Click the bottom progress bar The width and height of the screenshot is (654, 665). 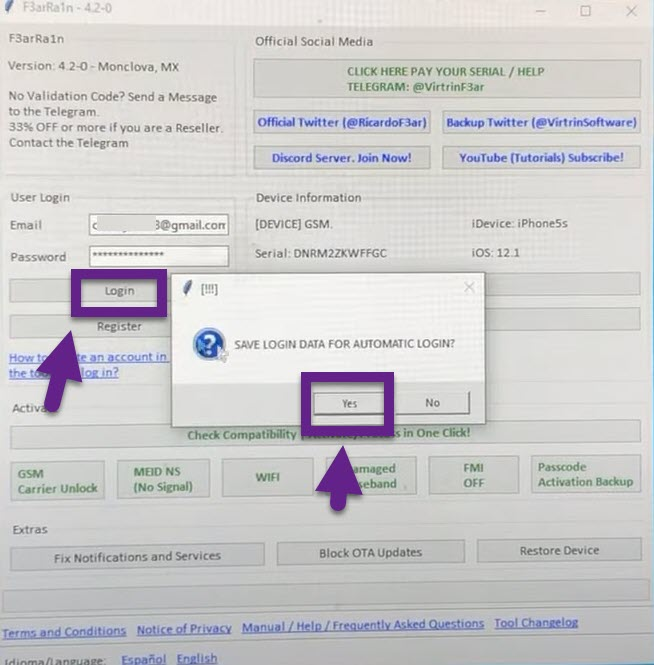coord(326,595)
